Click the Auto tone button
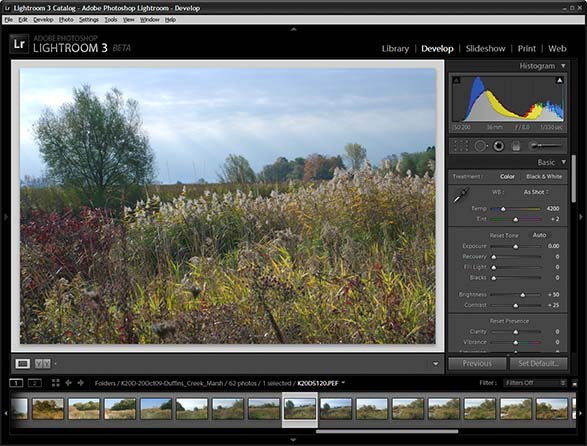The width and height of the screenshot is (587, 446). 539,235
